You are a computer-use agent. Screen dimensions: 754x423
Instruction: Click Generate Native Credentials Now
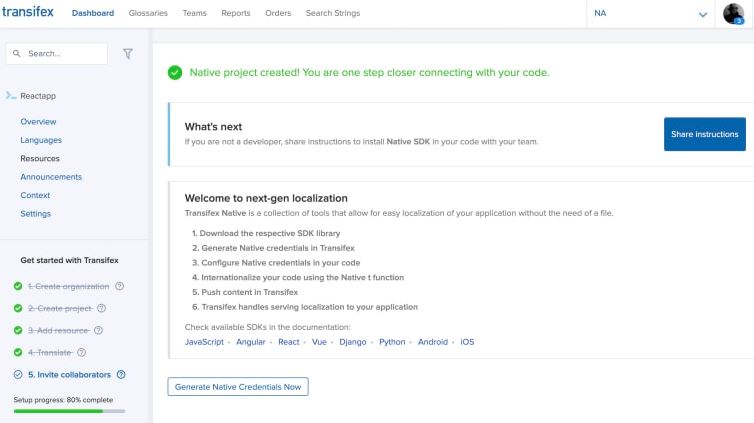click(x=238, y=386)
